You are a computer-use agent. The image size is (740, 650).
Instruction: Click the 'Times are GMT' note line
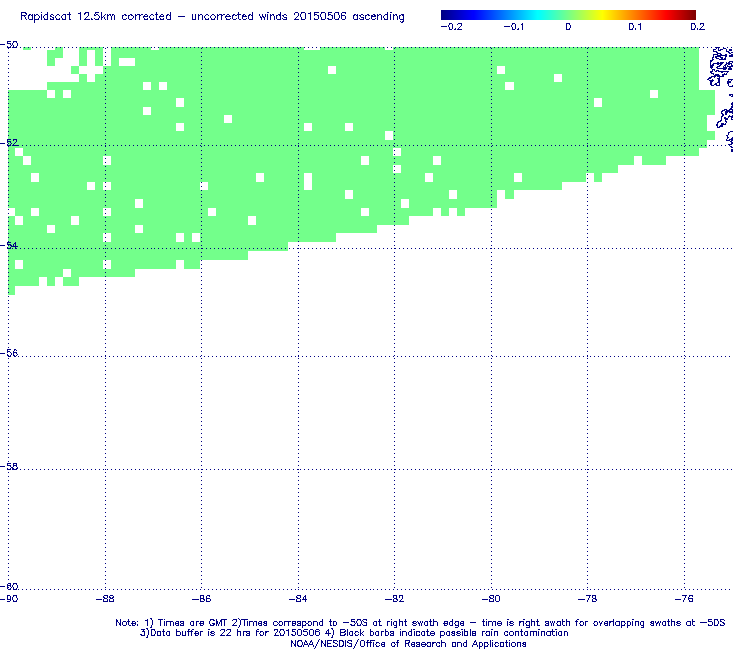pyautogui.click(x=420, y=623)
